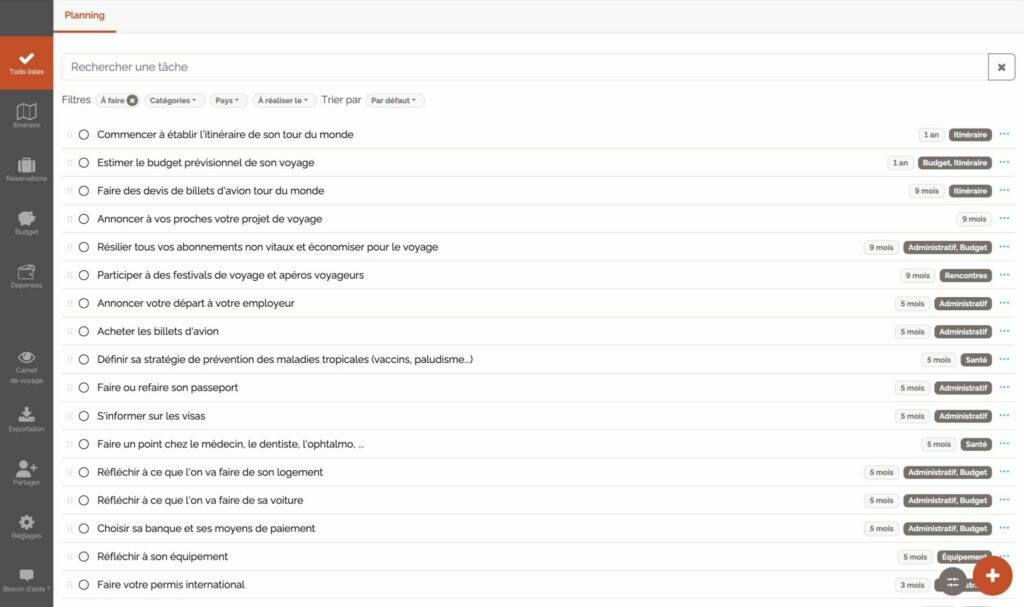Open task 'Faire un point chez le médecin'
The width and height of the screenshot is (1024, 607).
tap(231, 444)
